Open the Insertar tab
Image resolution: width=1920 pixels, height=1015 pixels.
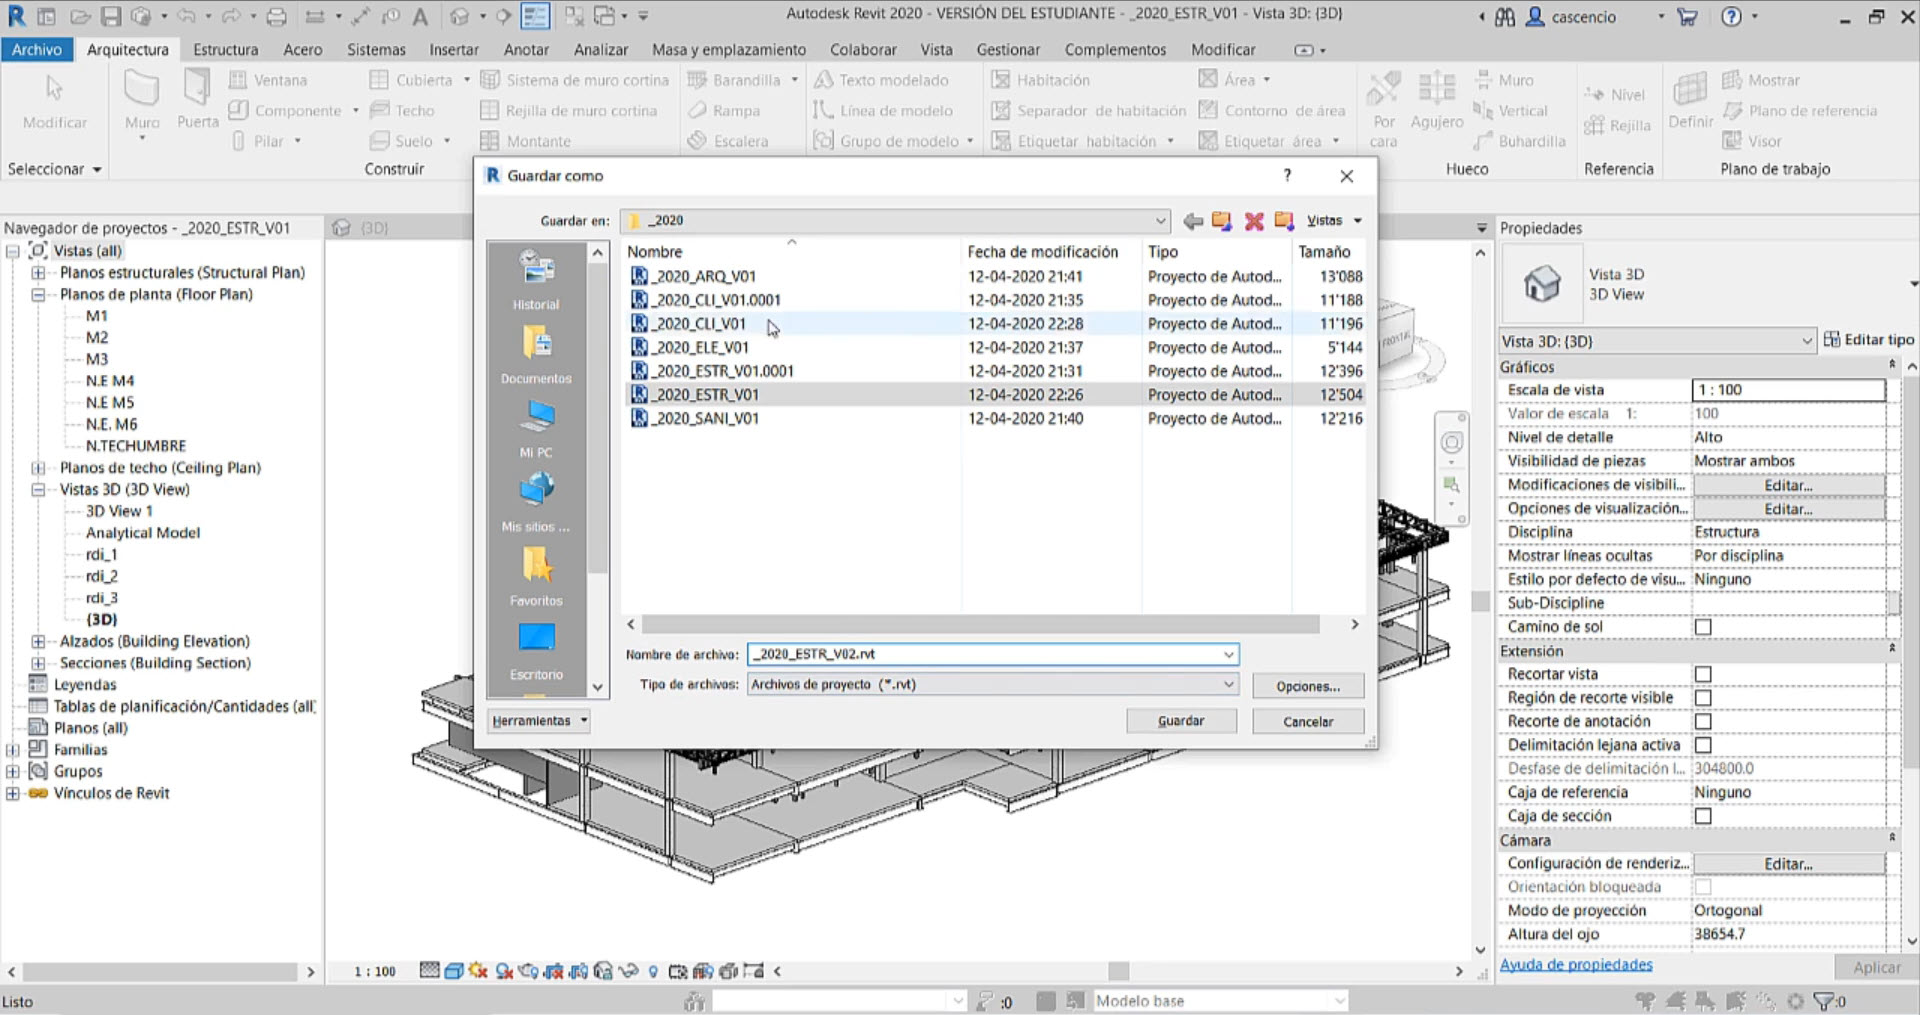tap(454, 49)
